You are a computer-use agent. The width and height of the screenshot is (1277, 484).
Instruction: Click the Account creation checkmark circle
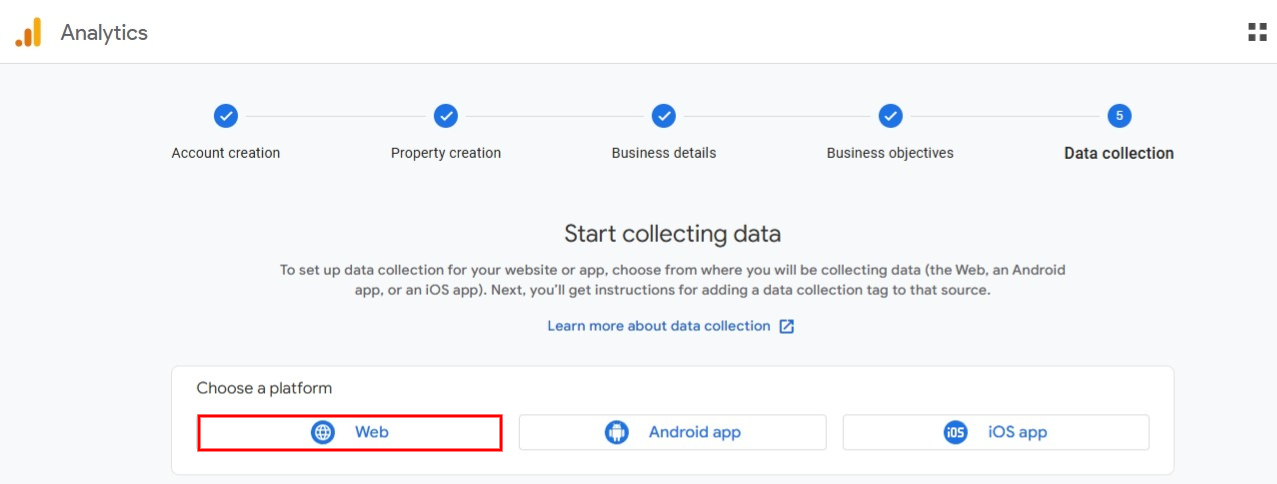226,116
